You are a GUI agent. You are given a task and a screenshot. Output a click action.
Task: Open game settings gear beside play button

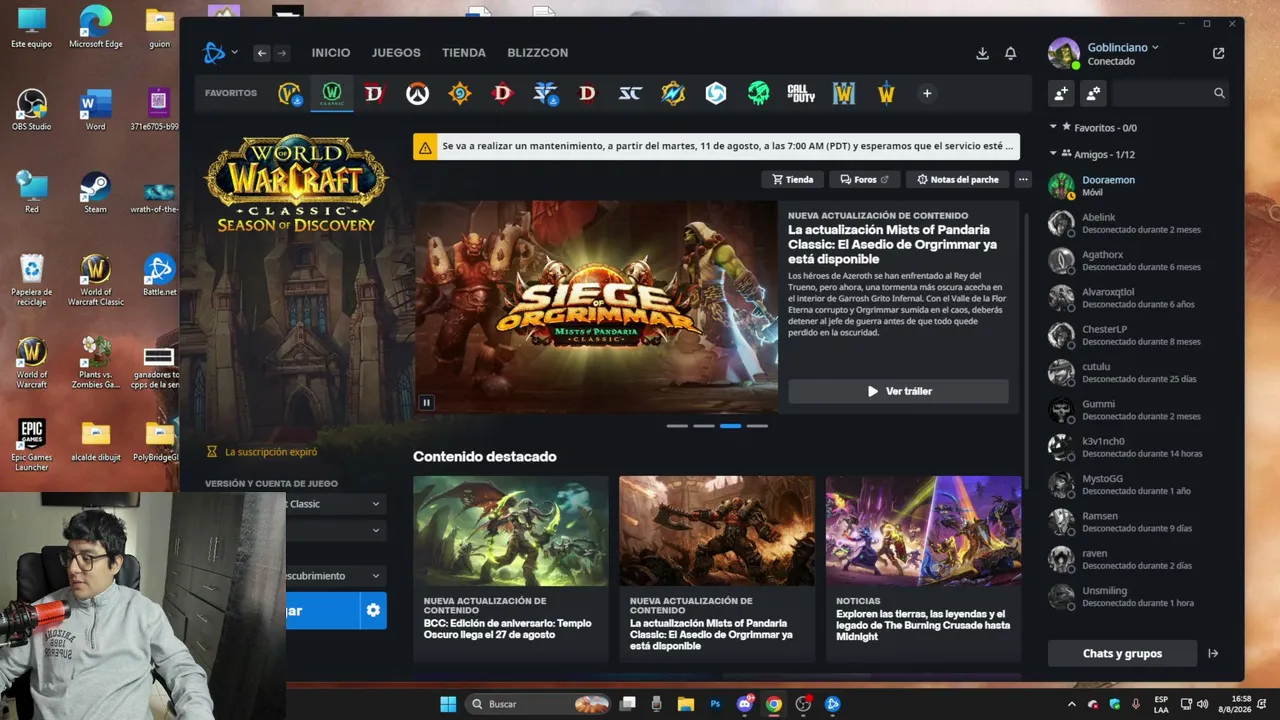pos(373,610)
